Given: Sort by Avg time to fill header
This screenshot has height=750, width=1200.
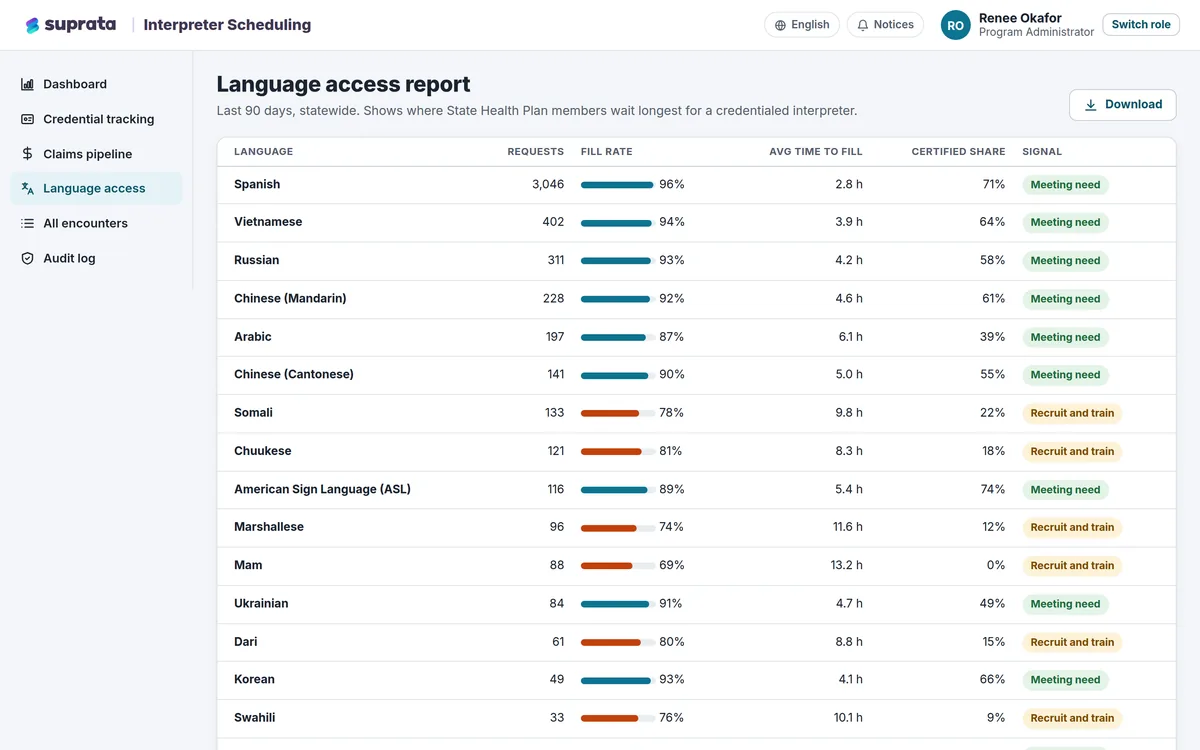Looking at the screenshot, I should 815,152.
